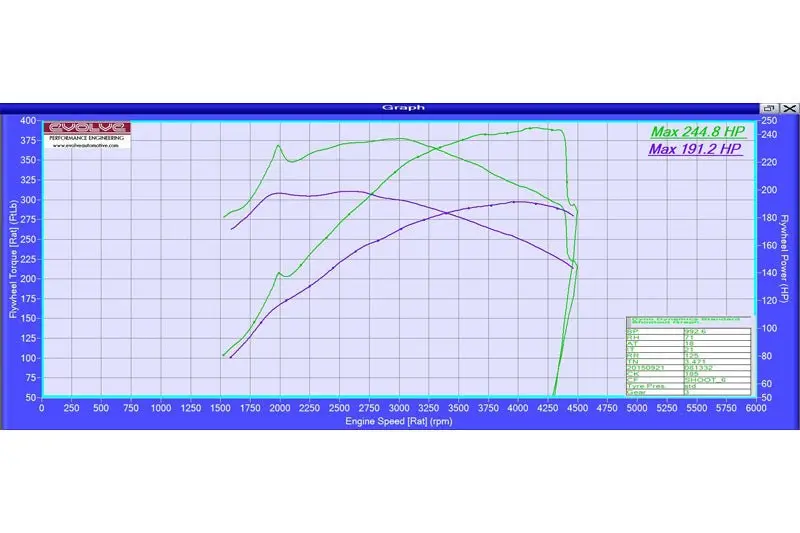Click the Tyre Pres. row in info table
800x533 pixels.
point(688,386)
